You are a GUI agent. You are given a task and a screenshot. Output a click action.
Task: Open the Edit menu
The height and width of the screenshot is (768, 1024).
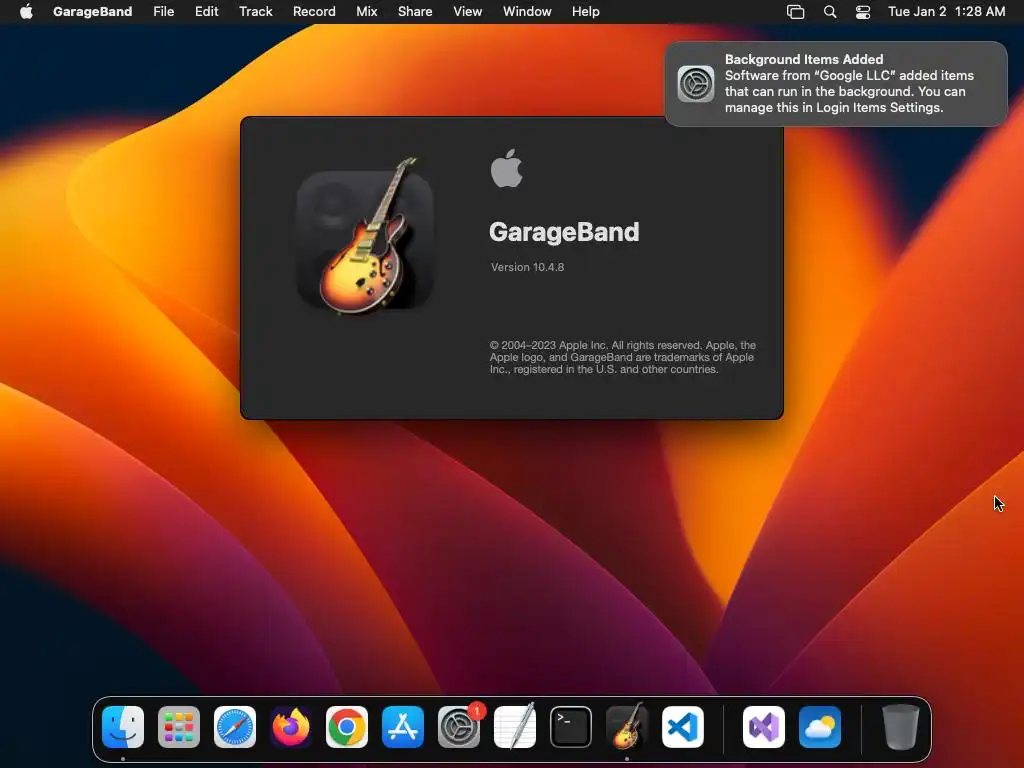pyautogui.click(x=206, y=12)
